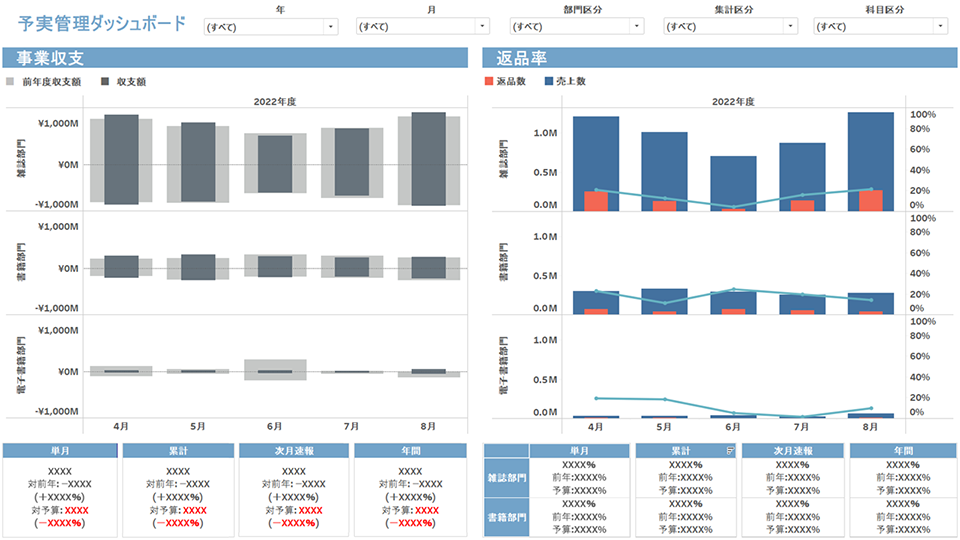Select the blue 売上数 legend swatch
This screenshot has width=960, height=540.
pos(549,81)
